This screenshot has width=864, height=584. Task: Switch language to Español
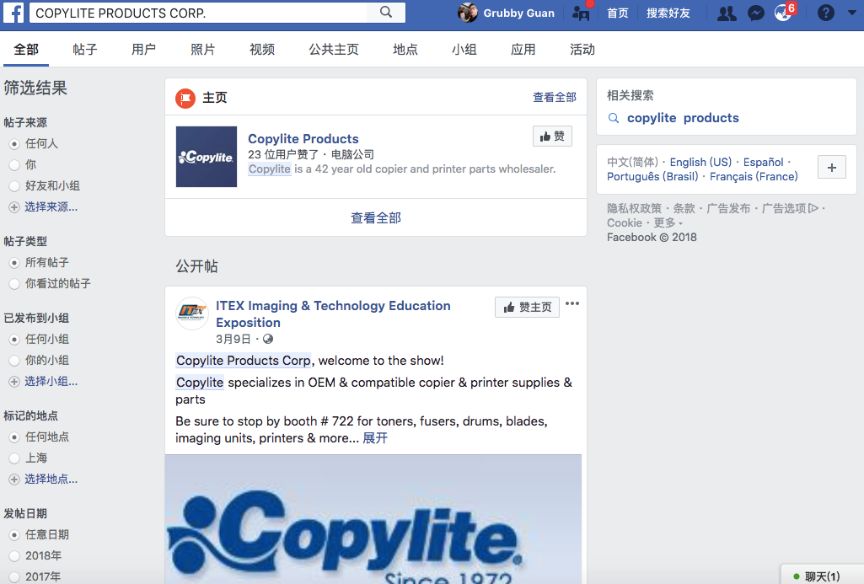[763, 162]
